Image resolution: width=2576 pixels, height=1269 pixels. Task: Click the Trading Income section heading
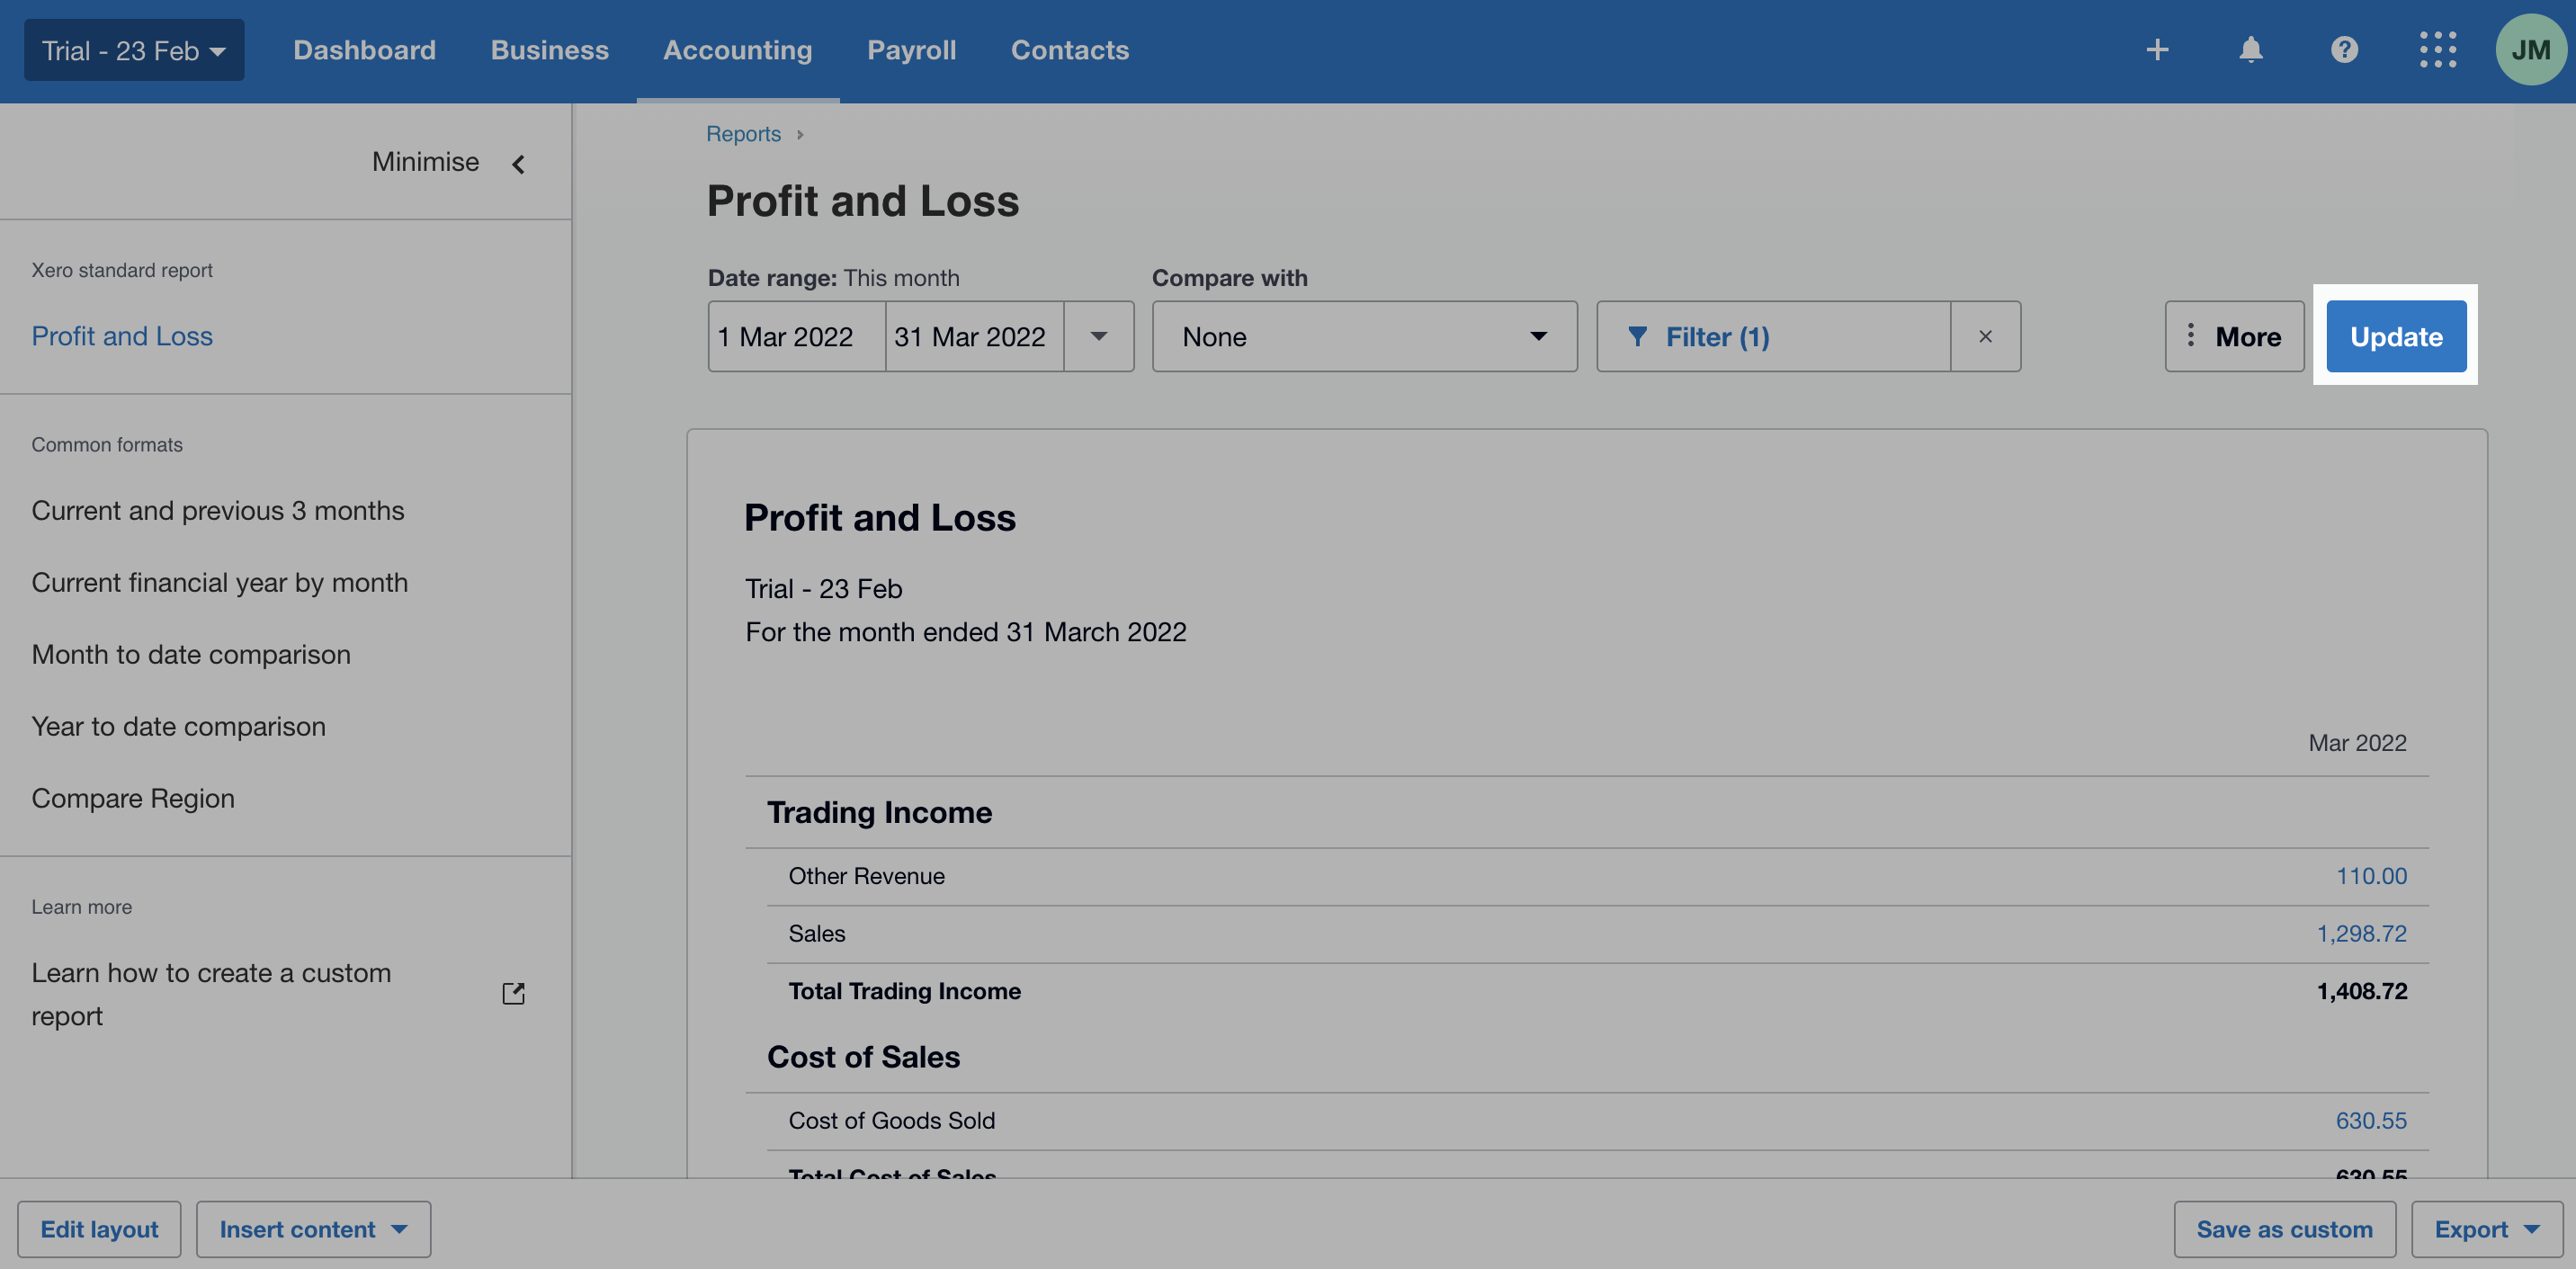879,812
